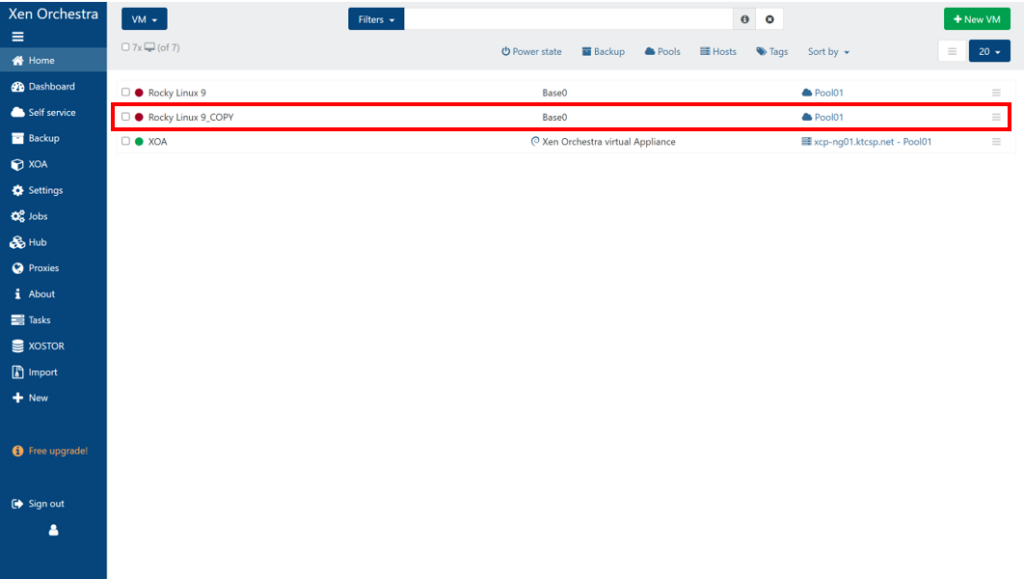Open row actions menu for XOA

pyautogui.click(x=996, y=142)
